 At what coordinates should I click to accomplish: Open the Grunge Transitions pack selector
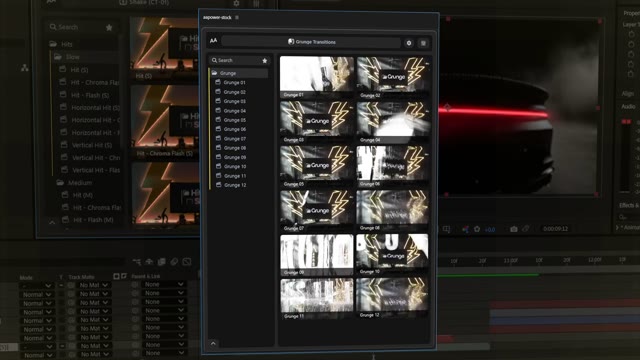coord(311,42)
